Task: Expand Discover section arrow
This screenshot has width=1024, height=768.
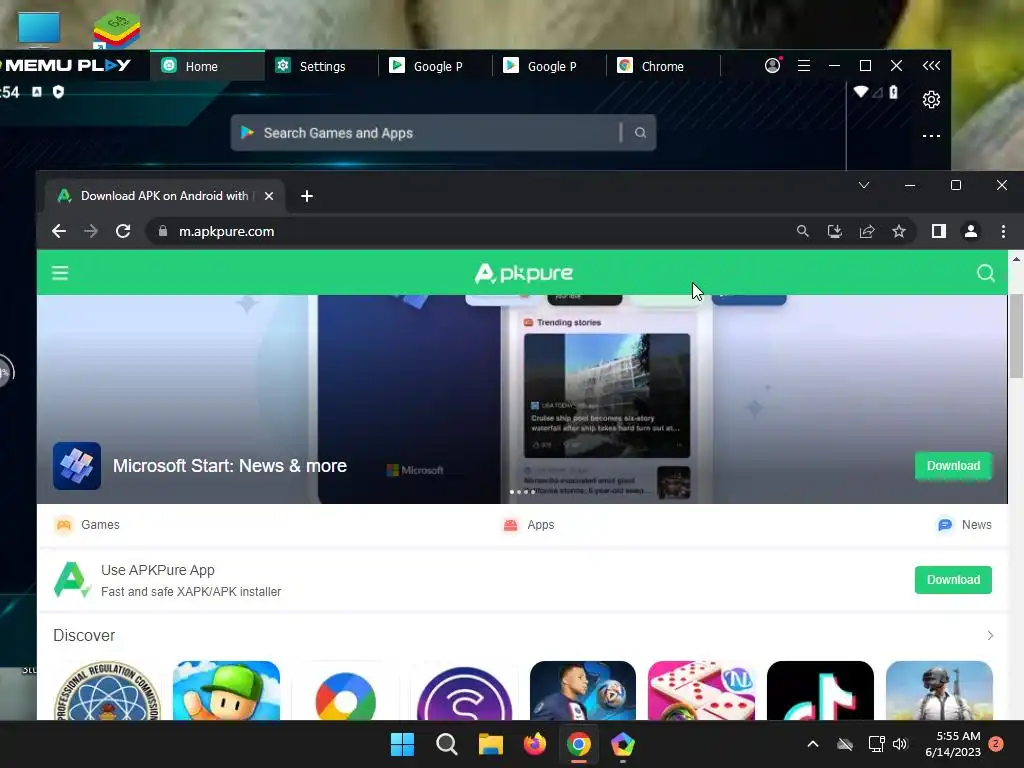Action: click(x=990, y=635)
